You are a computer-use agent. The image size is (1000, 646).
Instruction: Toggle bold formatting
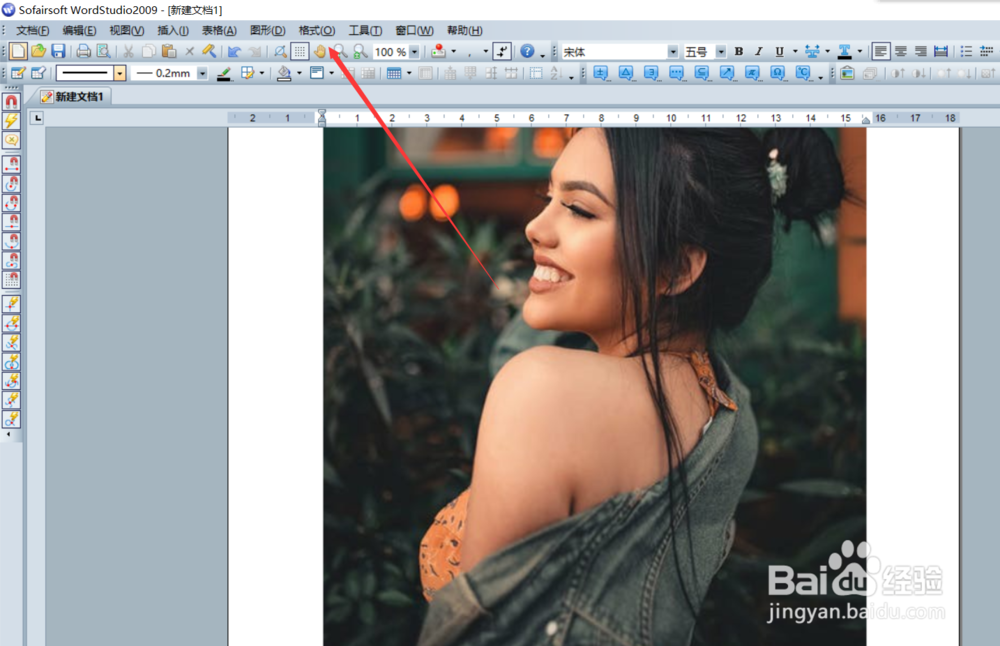[739, 52]
